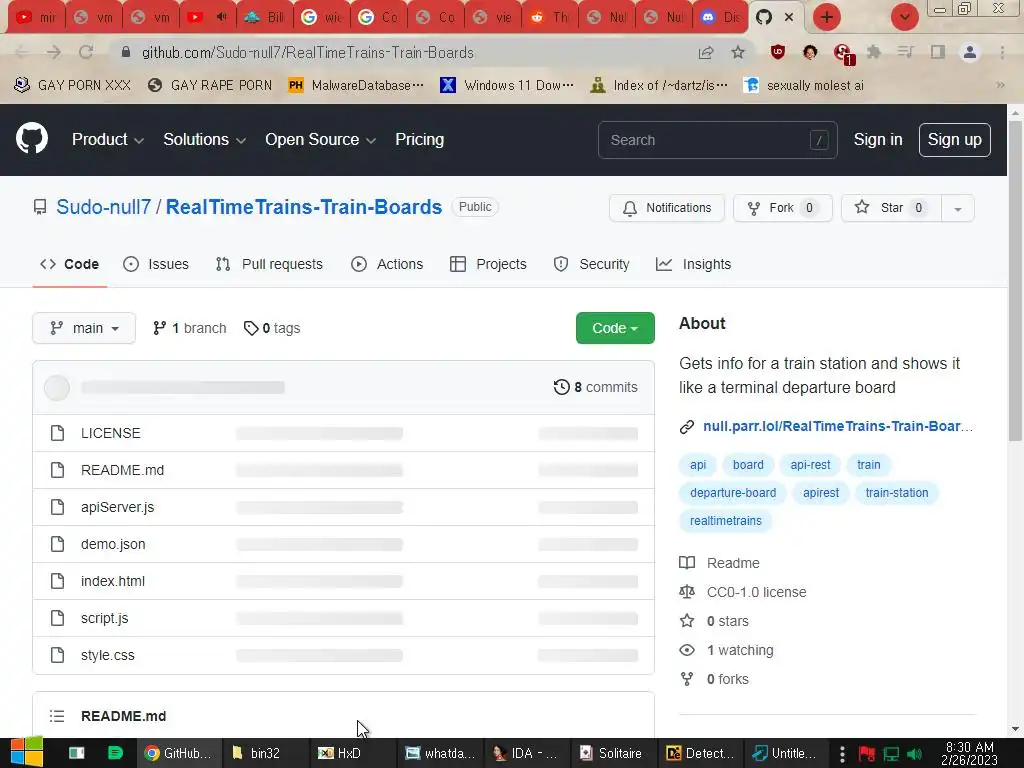1024x768 pixels.
Task: Expand the Star lists dropdown arrow
Action: [x=958, y=208]
